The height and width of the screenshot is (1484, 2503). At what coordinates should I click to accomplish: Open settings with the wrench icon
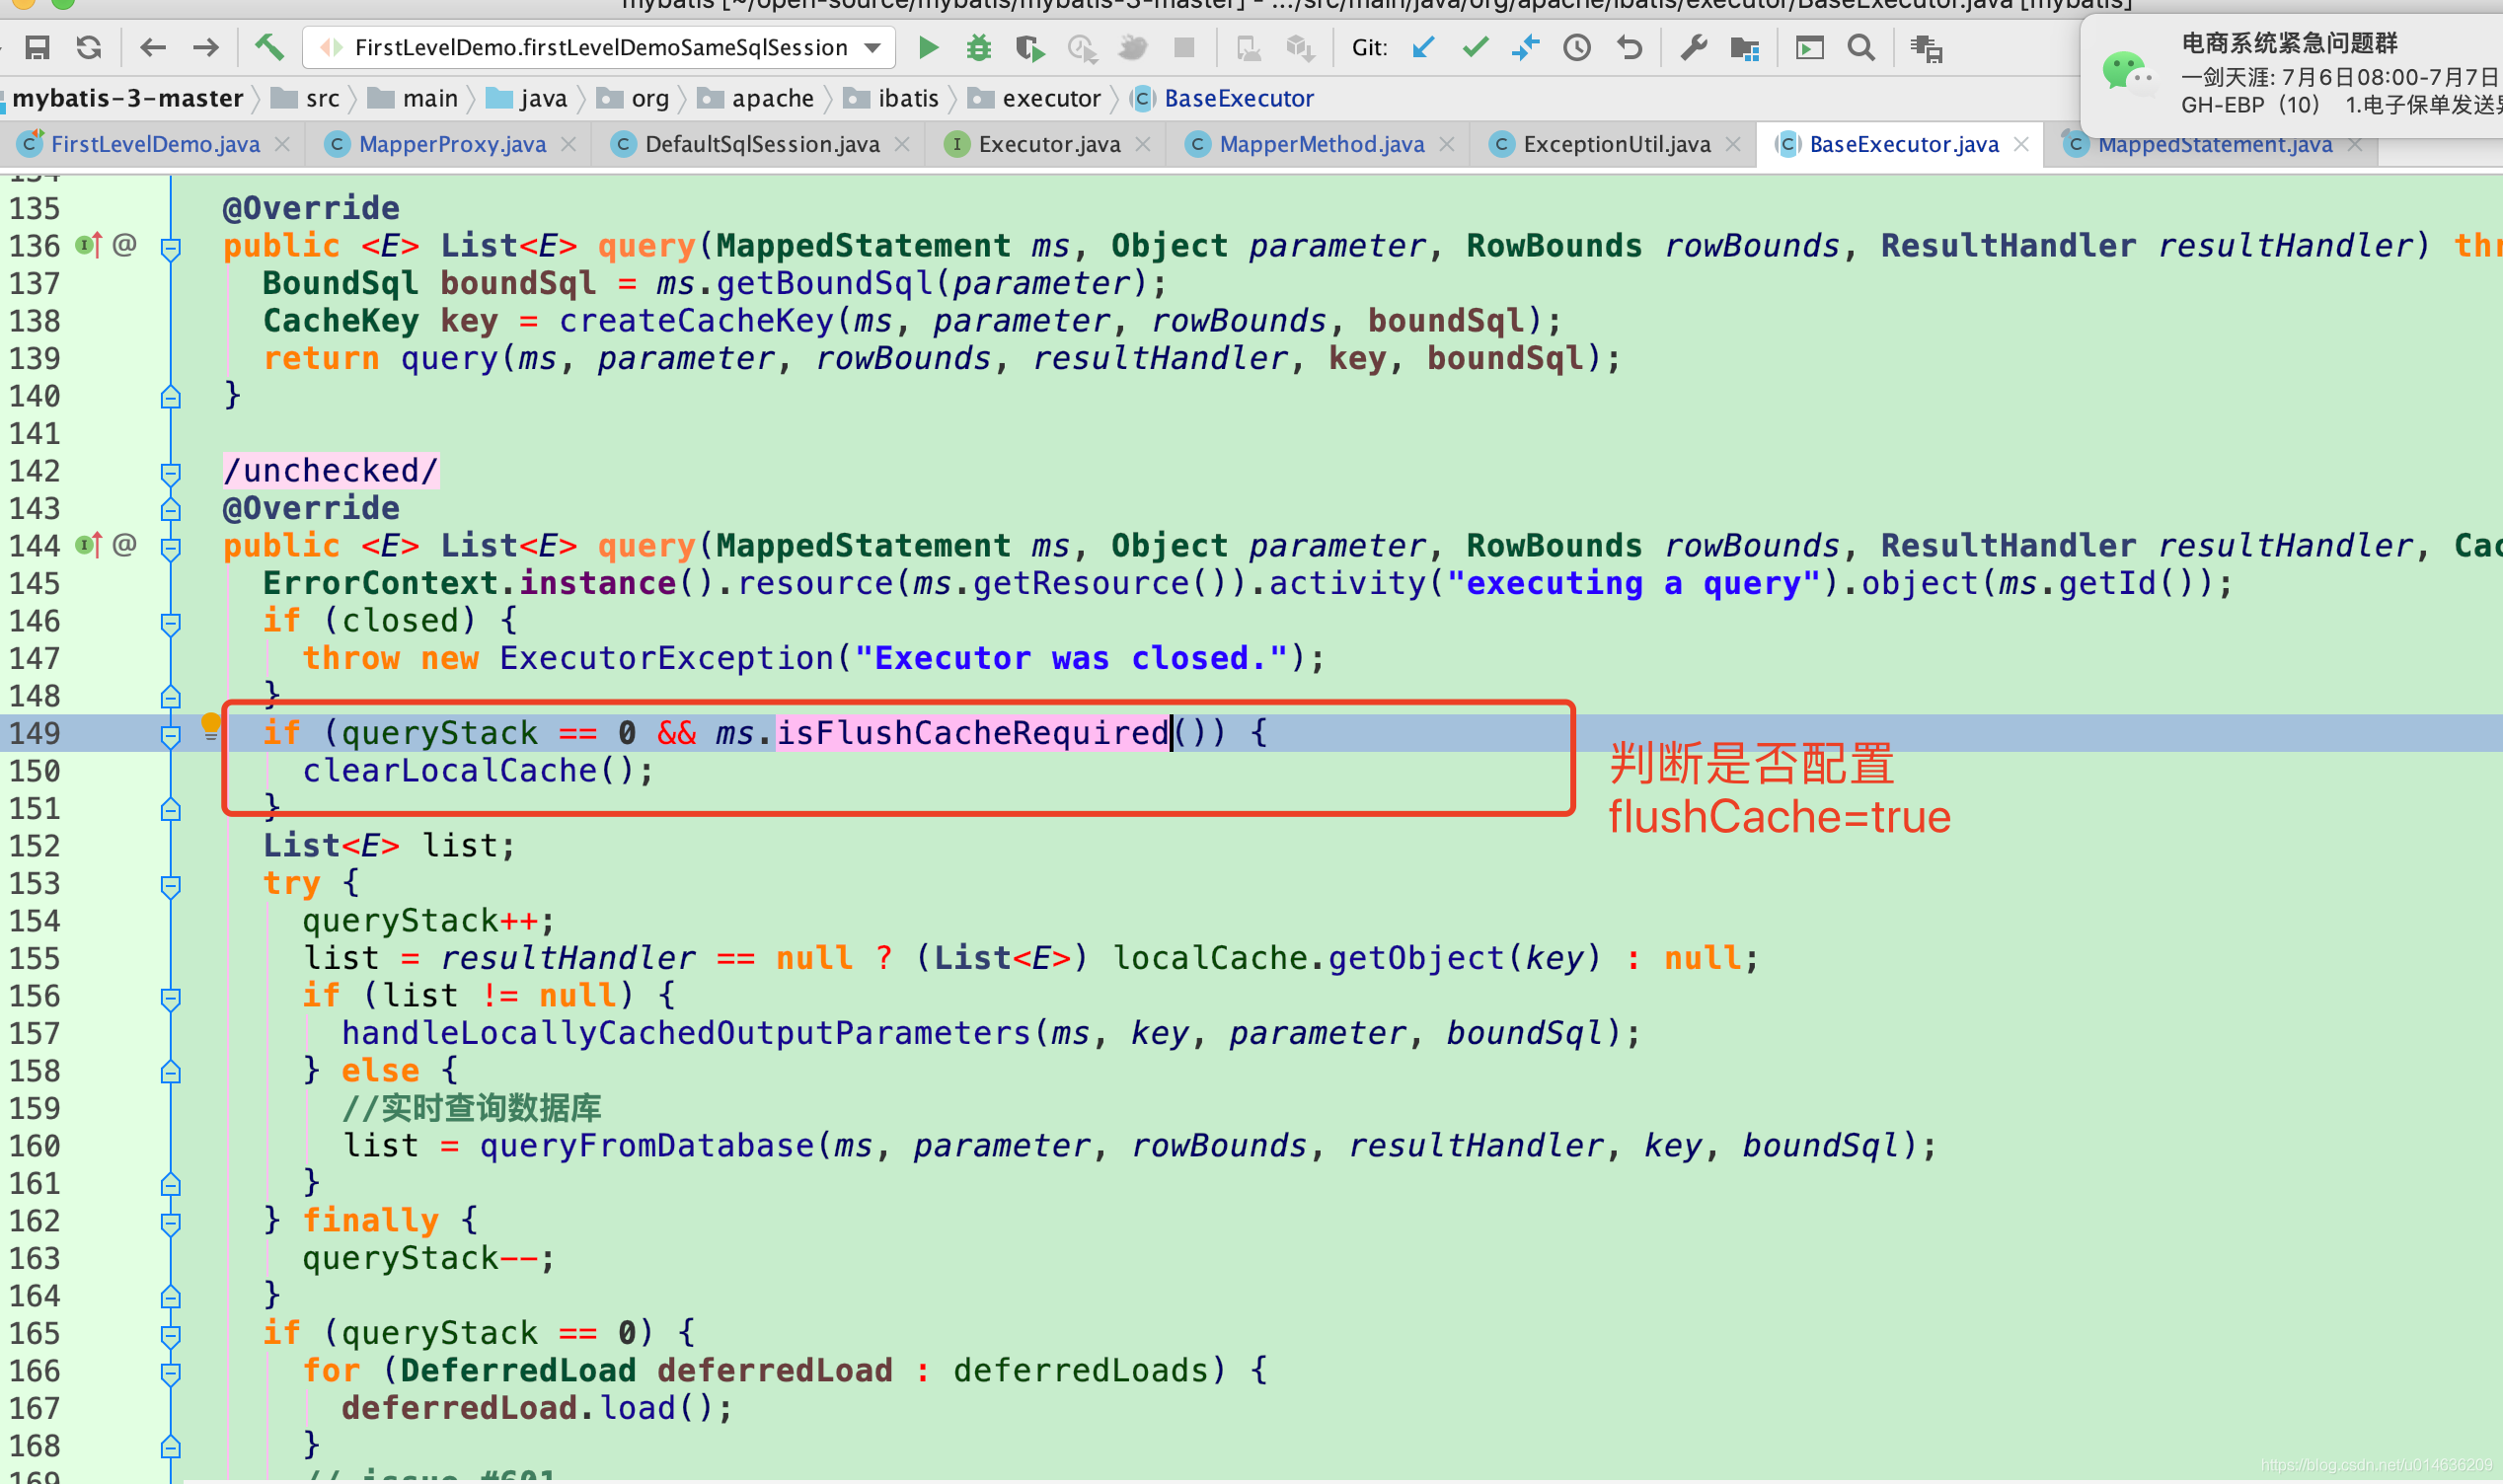[1693, 47]
